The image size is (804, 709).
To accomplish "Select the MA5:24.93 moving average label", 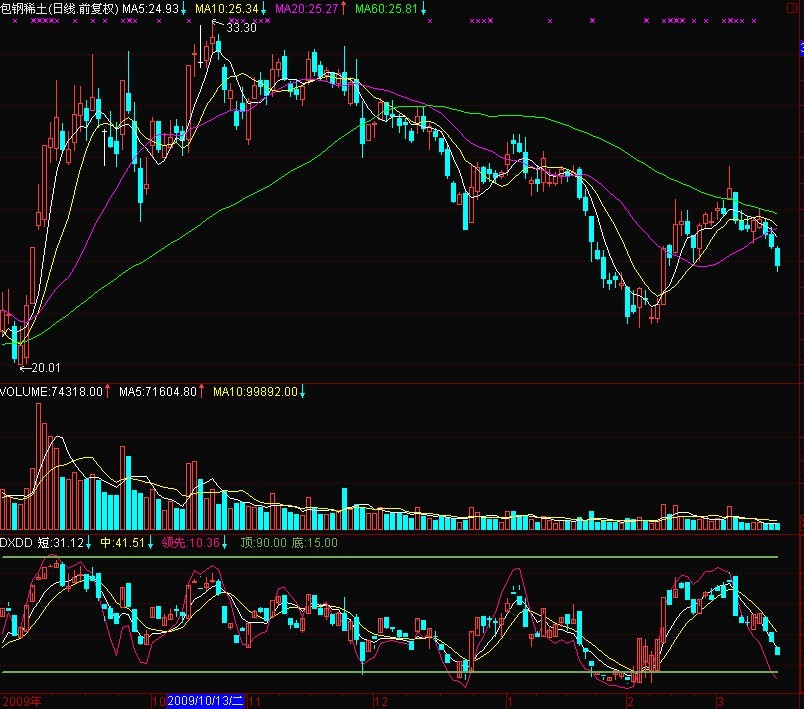I will (x=150, y=9).
